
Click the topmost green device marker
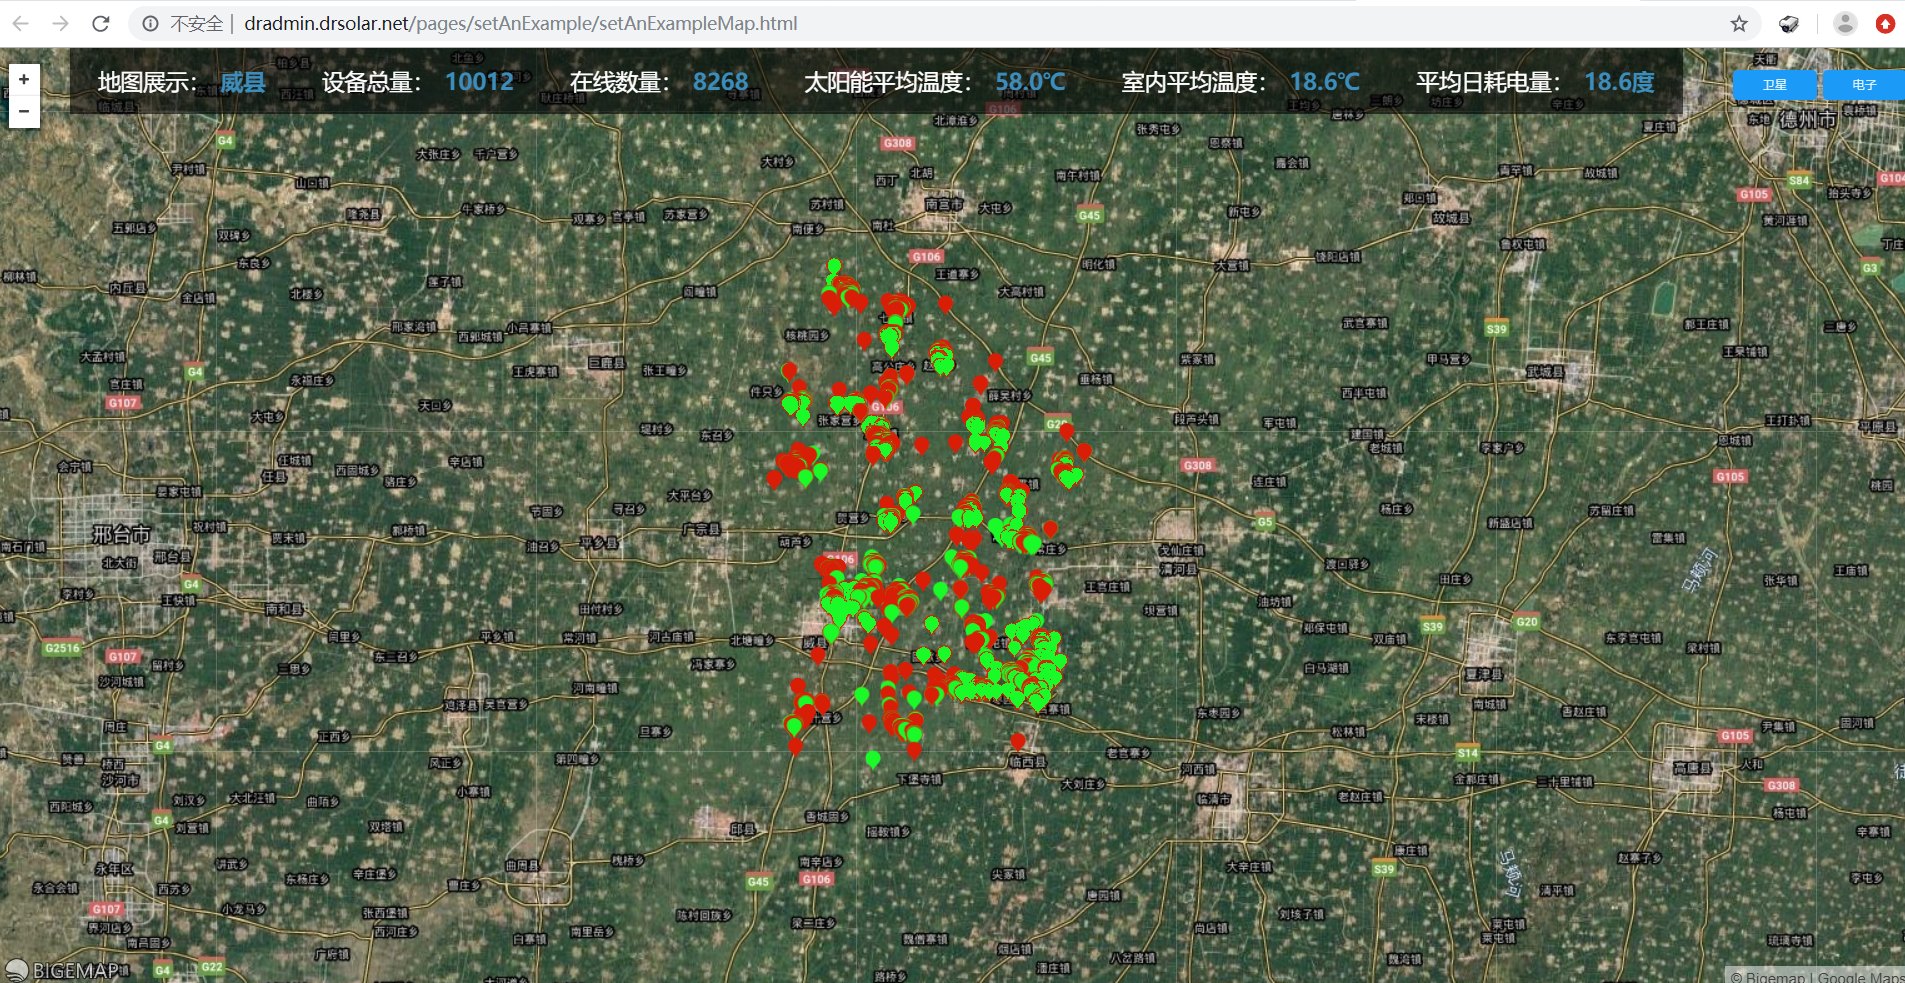[834, 266]
